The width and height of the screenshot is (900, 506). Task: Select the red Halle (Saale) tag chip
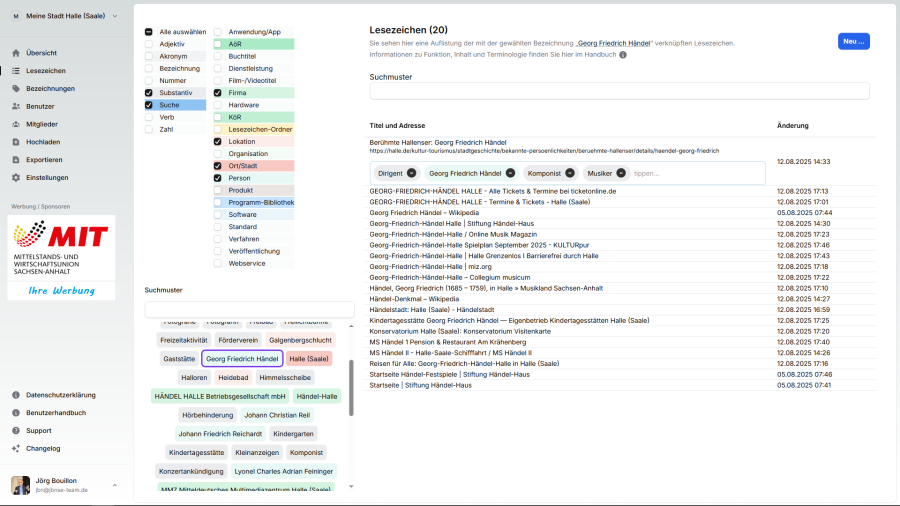coord(309,359)
